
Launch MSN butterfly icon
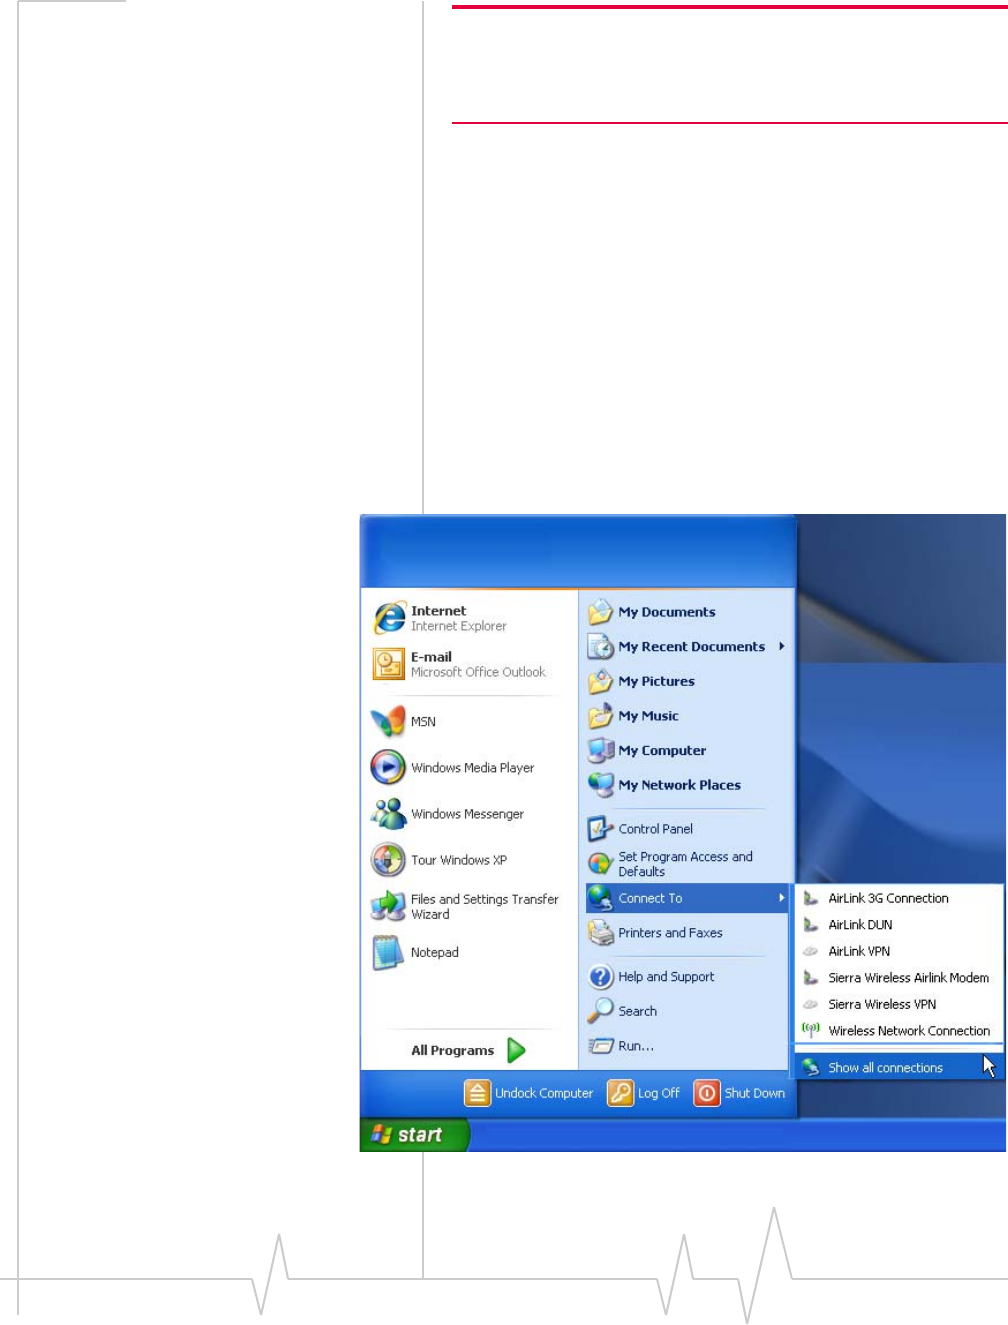pos(388,721)
